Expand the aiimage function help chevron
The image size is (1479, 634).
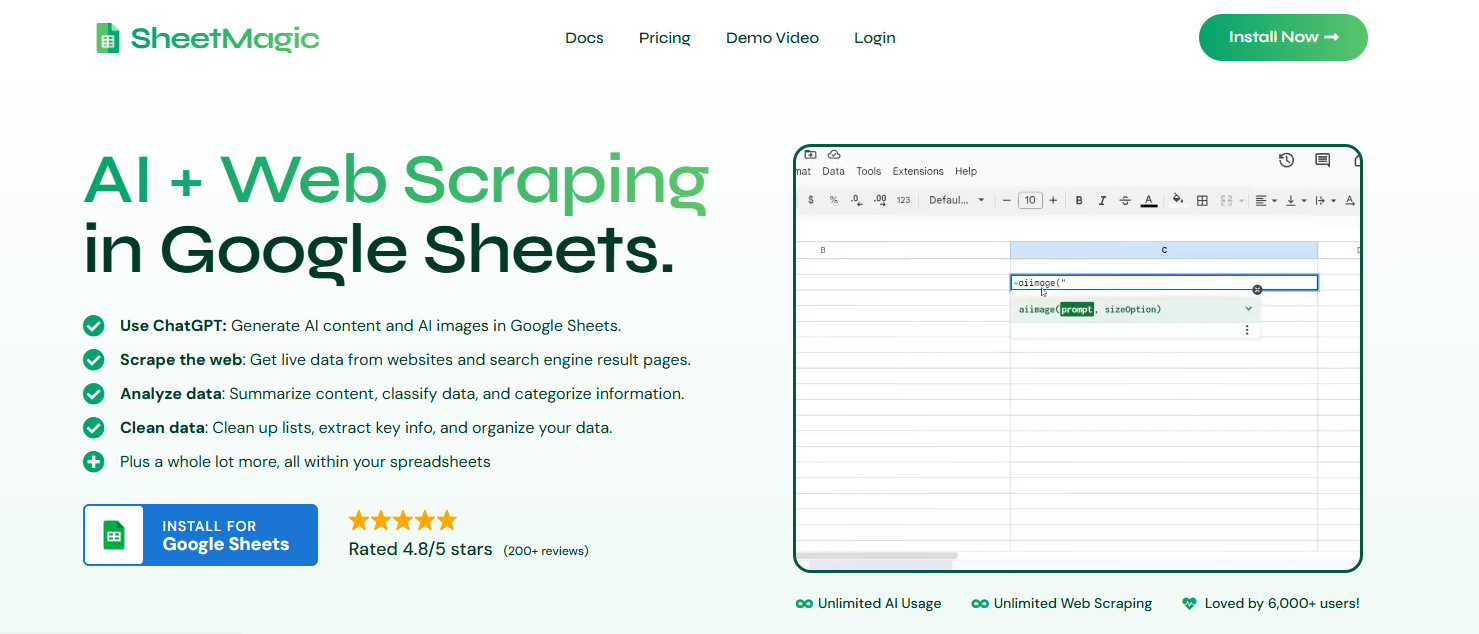click(1248, 309)
